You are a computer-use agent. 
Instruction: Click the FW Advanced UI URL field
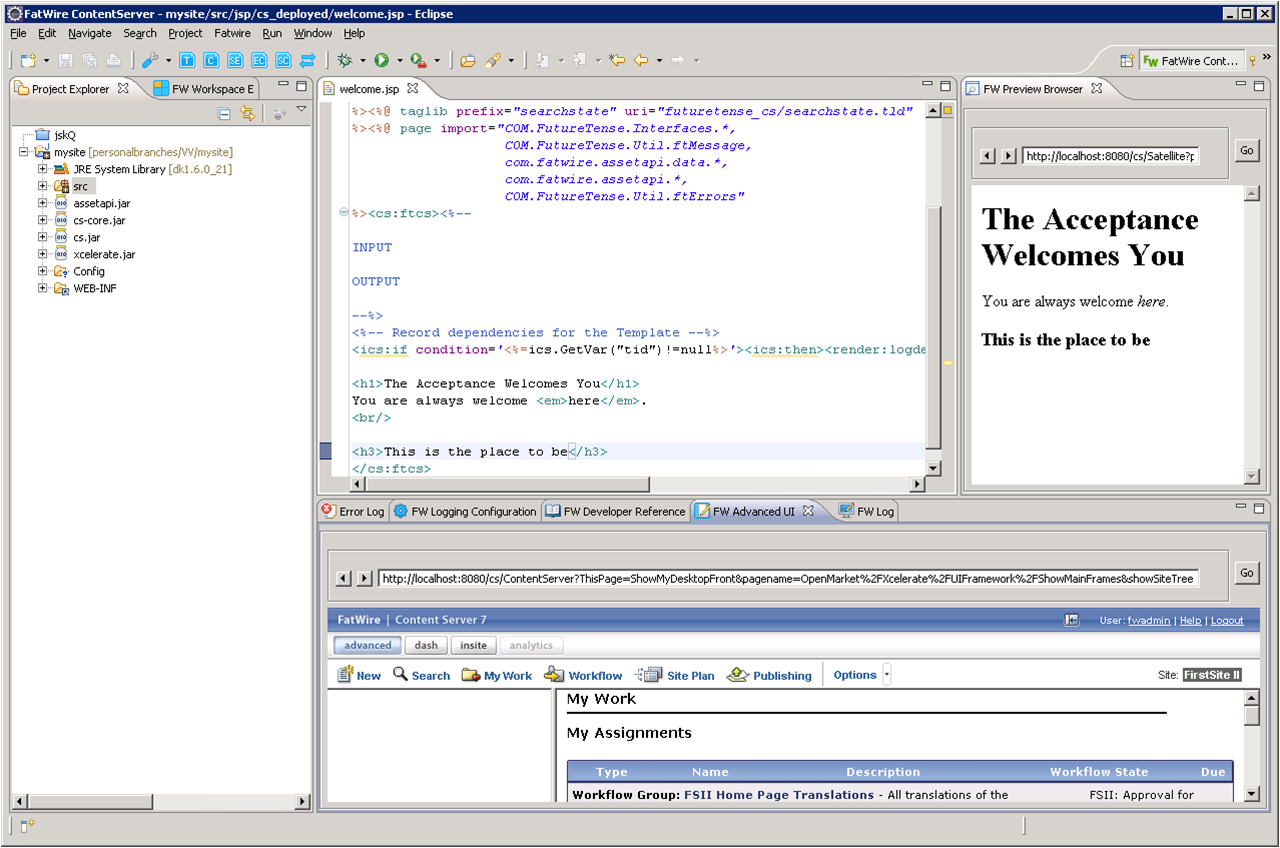787,578
